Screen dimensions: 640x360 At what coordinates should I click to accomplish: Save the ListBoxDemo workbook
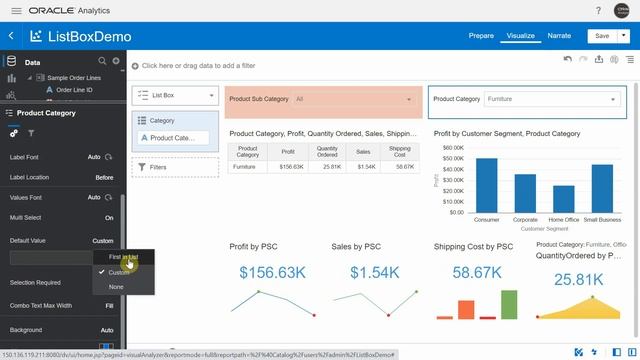(602, 36)
